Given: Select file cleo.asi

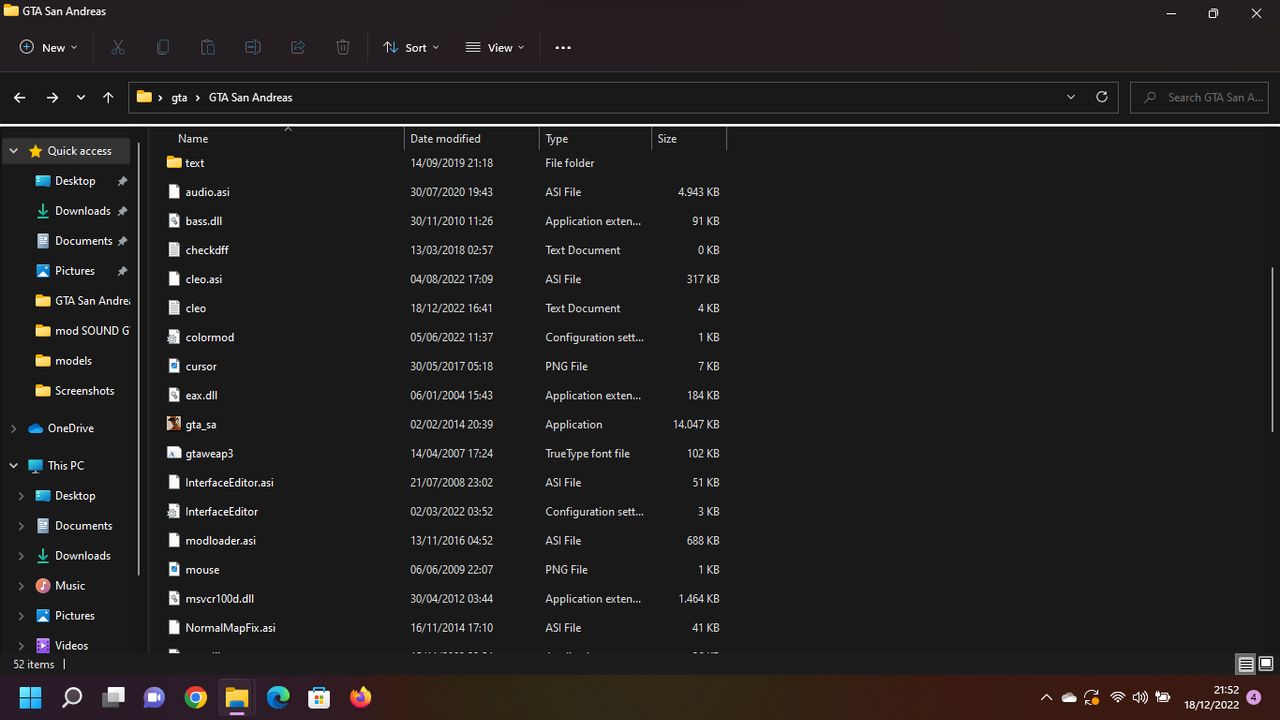Looking at the screenshot, I should pyautogui.click(x=445, y=279).
